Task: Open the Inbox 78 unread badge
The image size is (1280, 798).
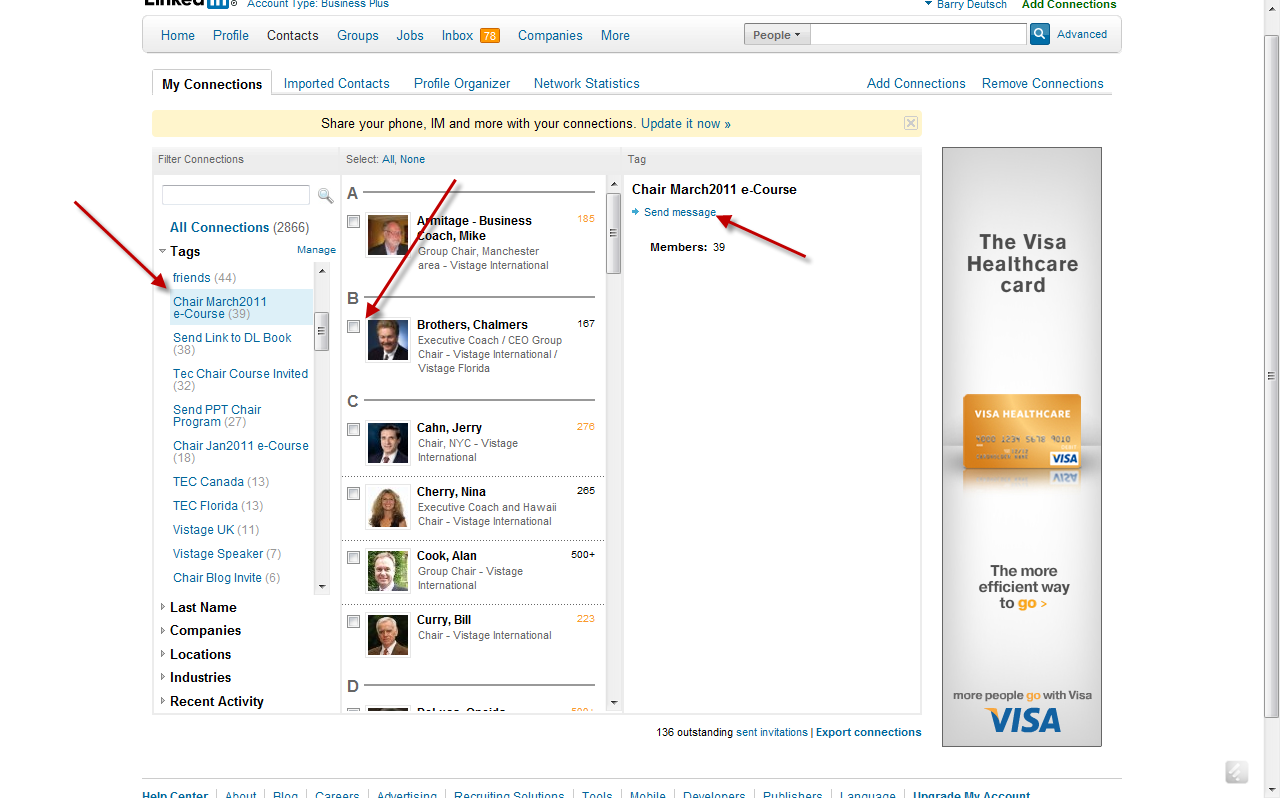Action: (x=489, y=36)
